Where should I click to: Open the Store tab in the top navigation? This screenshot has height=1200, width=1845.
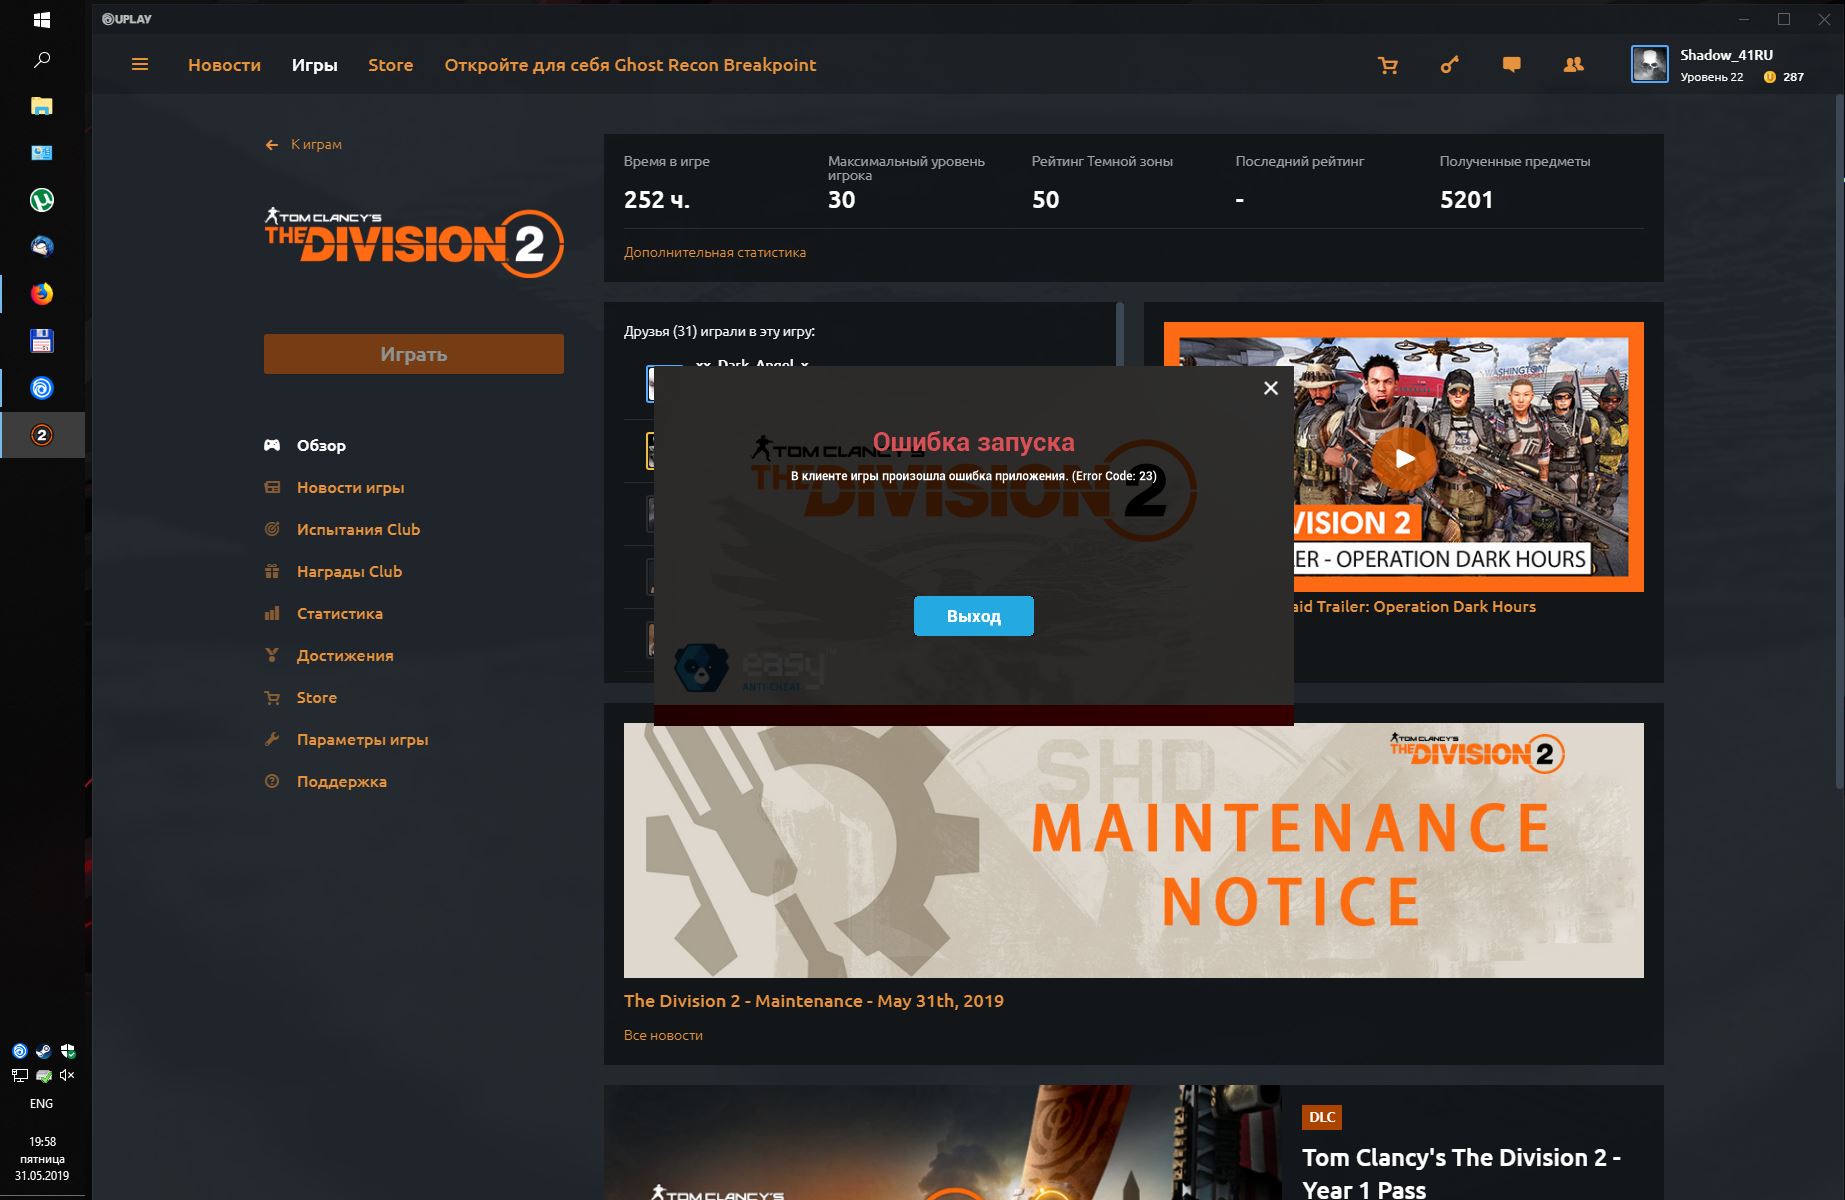(390, 65)
